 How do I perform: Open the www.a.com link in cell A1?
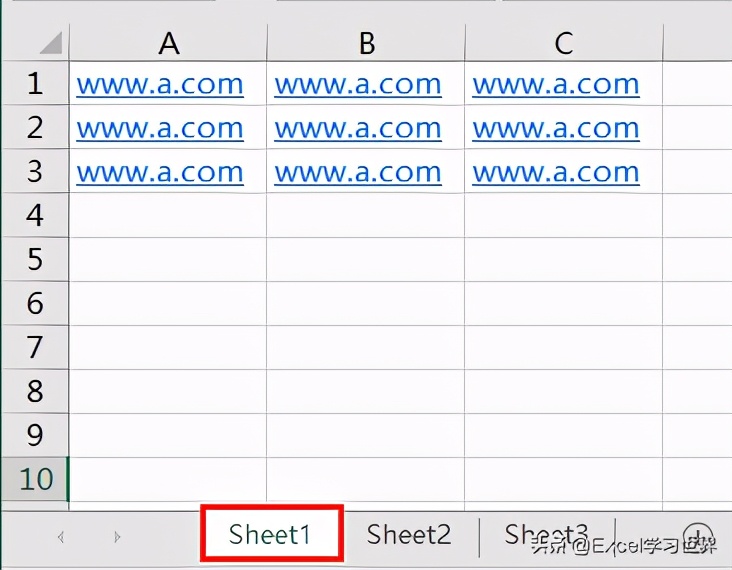click(x=159, y=85)
